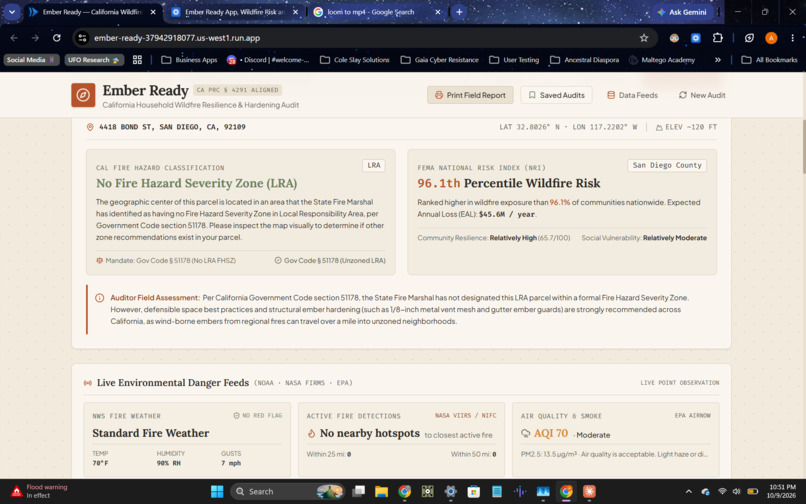This screenshot has width=806, height=504.
Task: Go forward to the next page
Action: tap(35, 38)
